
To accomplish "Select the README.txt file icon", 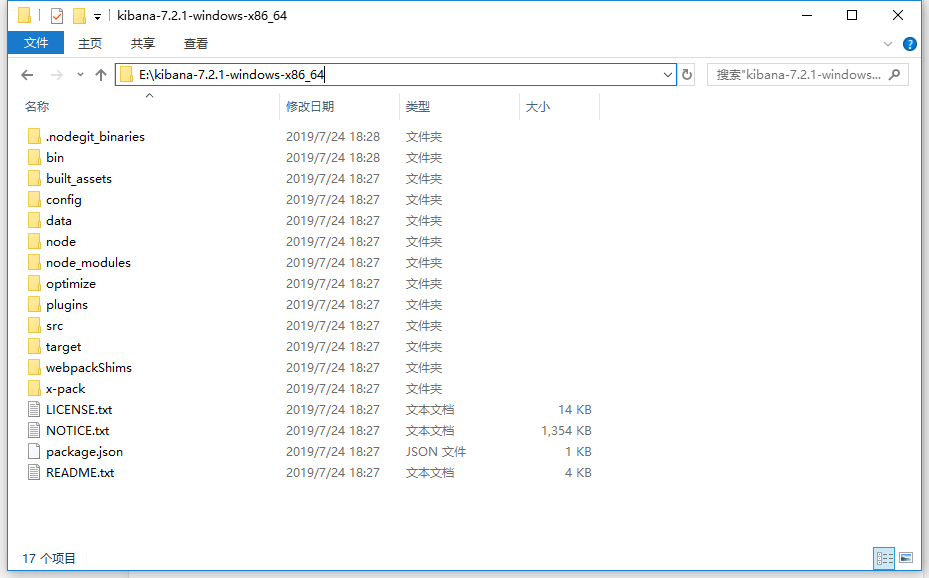I will point(34,473).
